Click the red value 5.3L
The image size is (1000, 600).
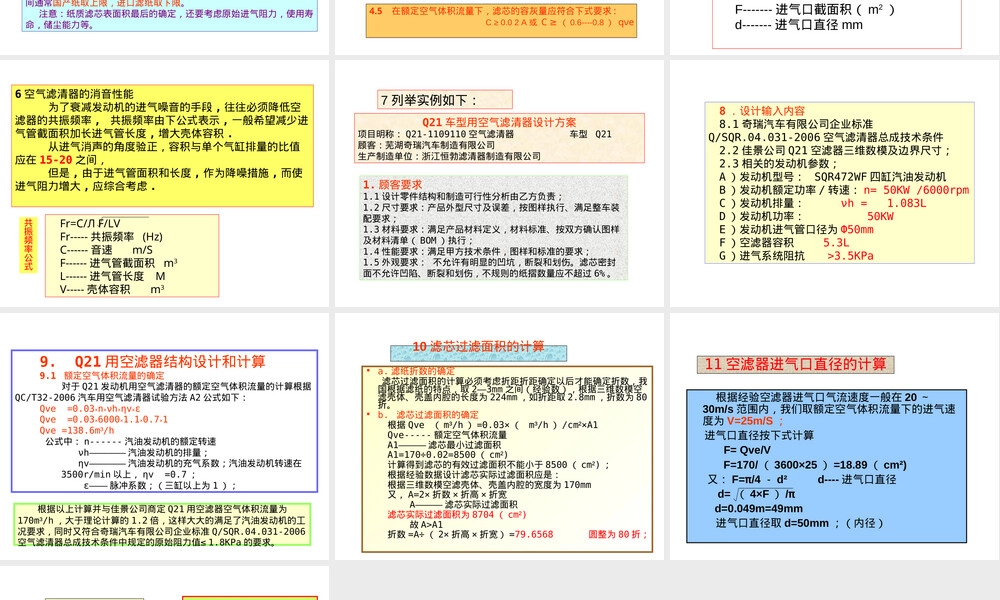[836, 243]
